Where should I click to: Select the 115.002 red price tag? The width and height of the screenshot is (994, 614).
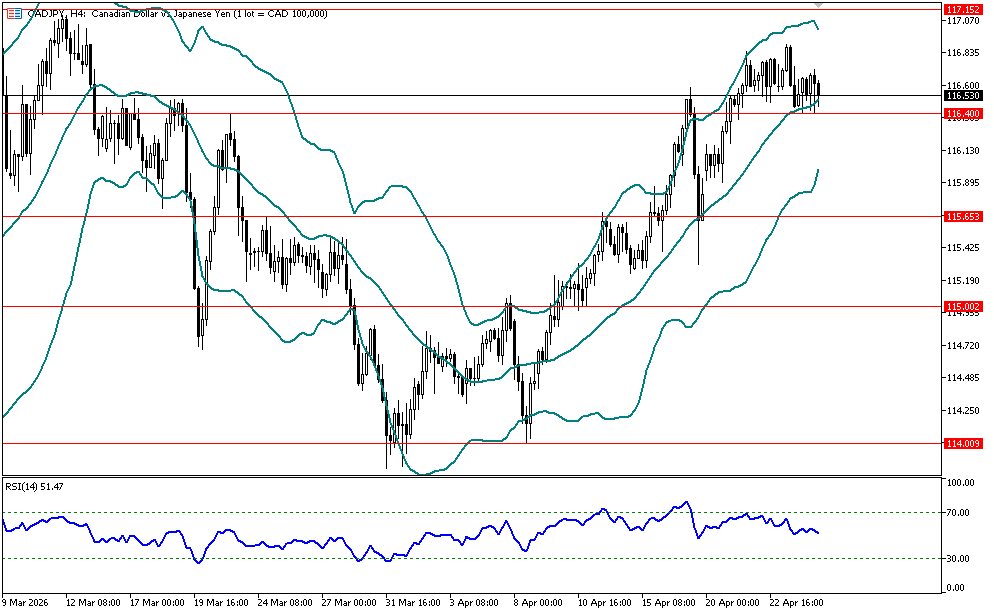tap(962, 306)
